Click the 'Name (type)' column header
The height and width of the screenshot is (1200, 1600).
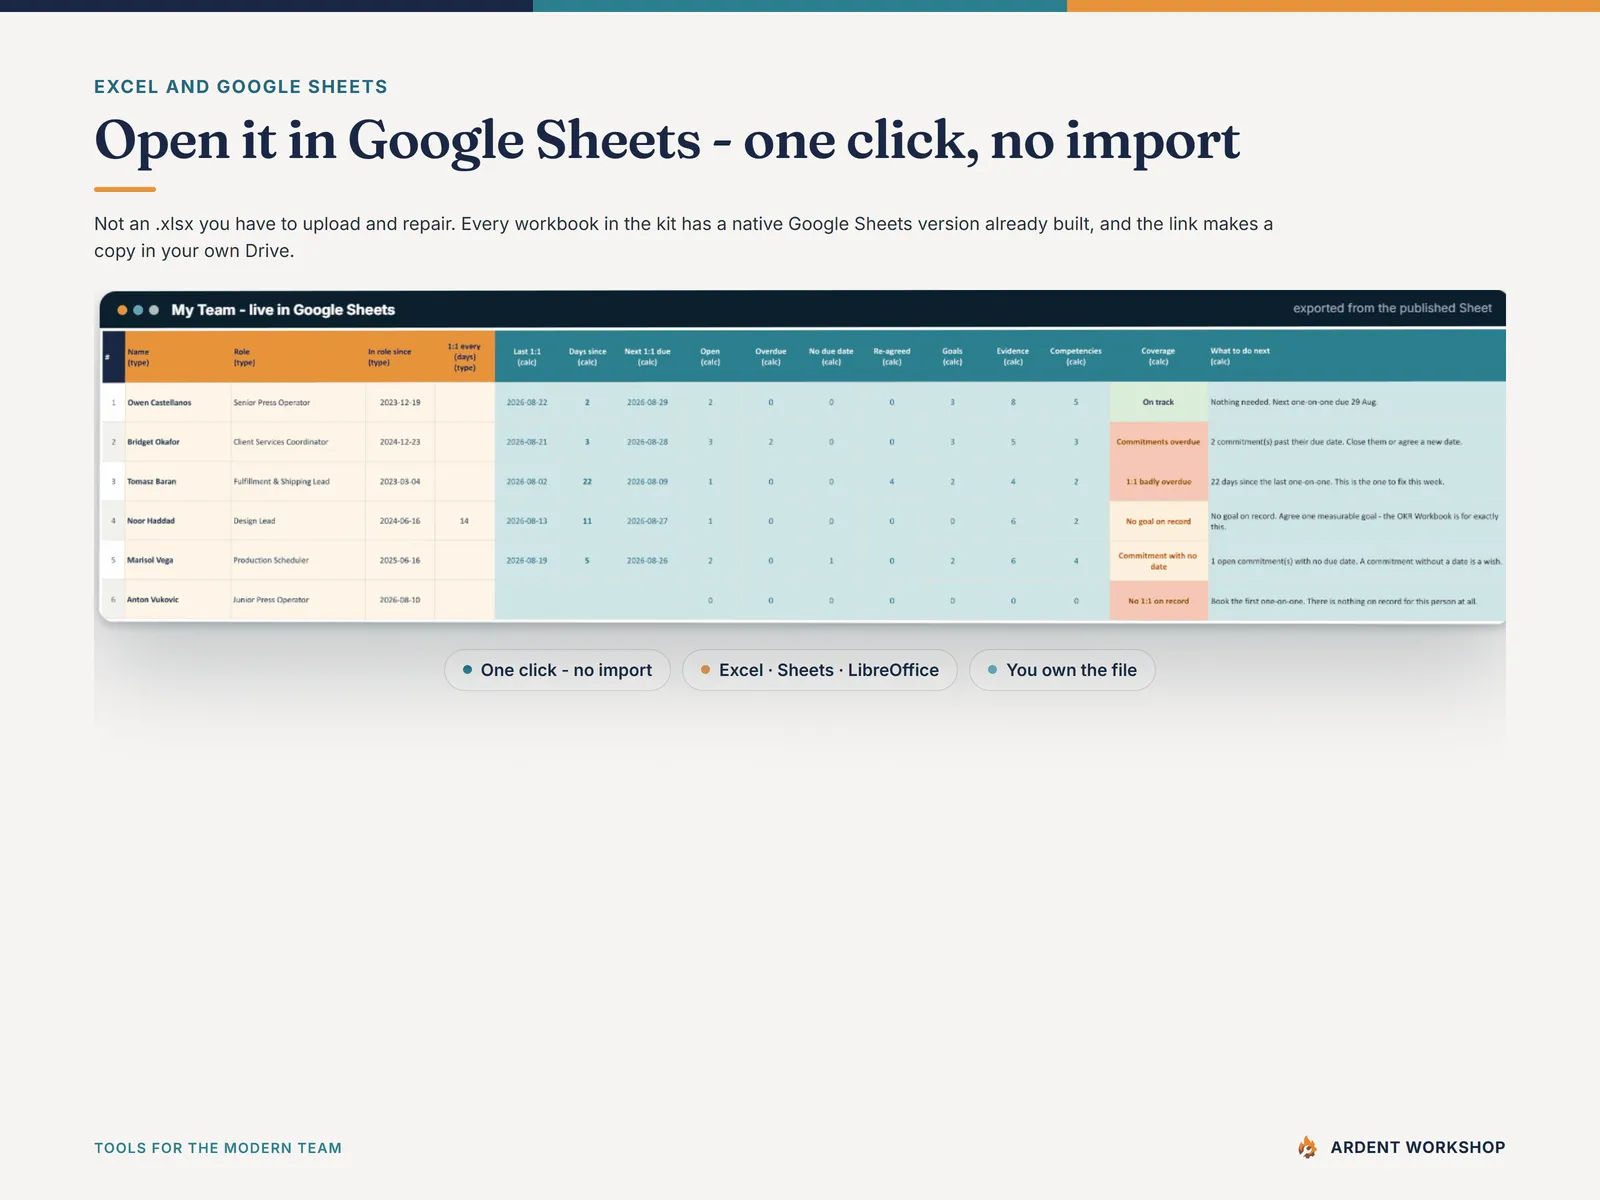point(176,357)
